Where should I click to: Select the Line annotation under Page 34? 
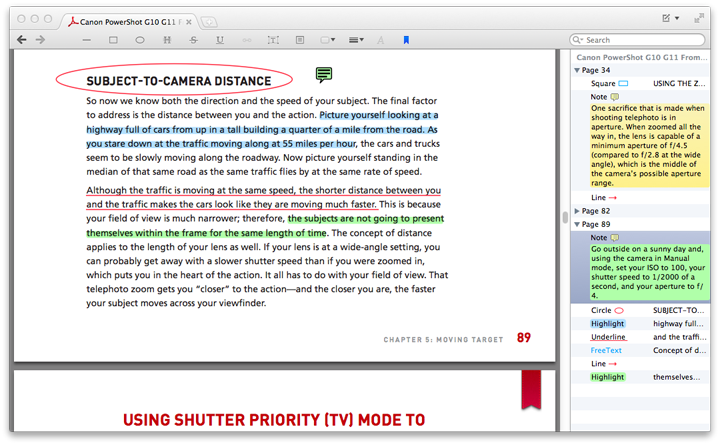(x=641, y=197)
